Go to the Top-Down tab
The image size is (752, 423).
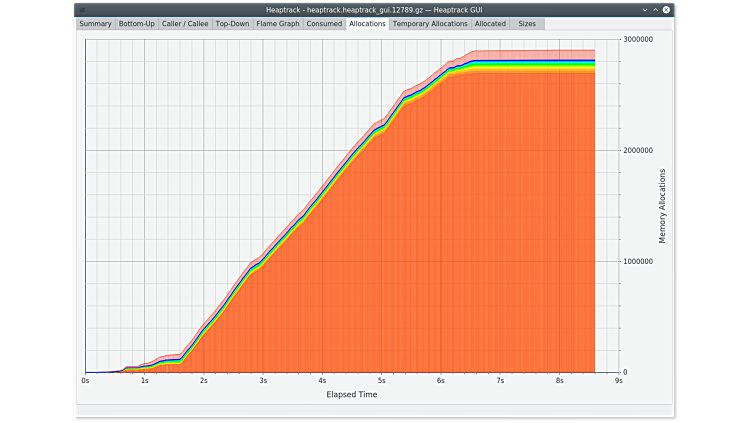pyautogui.click(x=232, y=23)
